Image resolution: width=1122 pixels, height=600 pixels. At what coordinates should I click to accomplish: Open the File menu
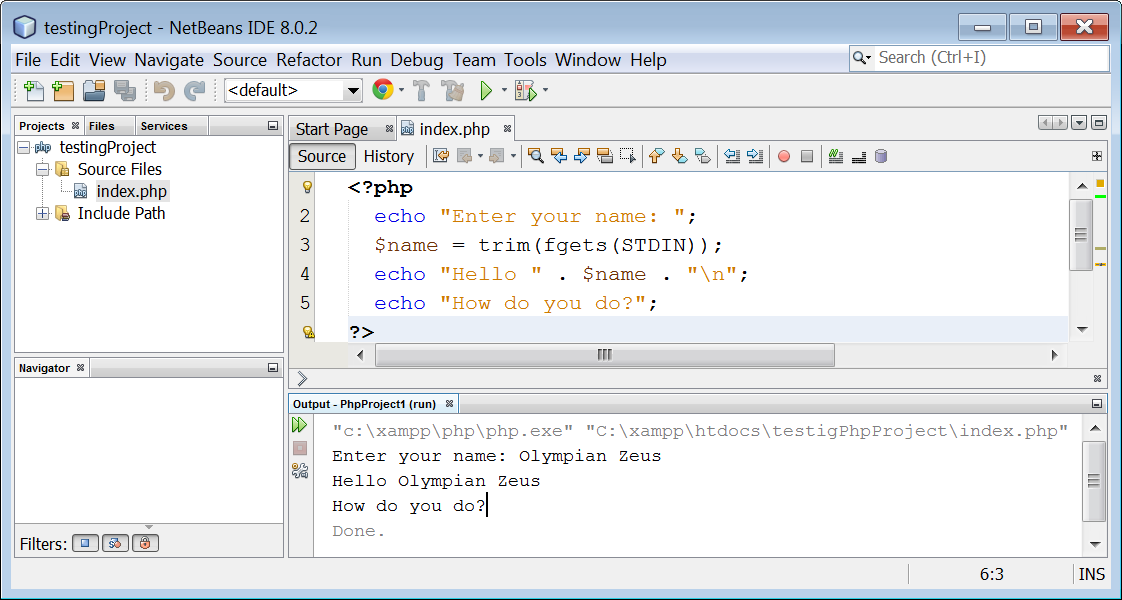tap(28, 60)
